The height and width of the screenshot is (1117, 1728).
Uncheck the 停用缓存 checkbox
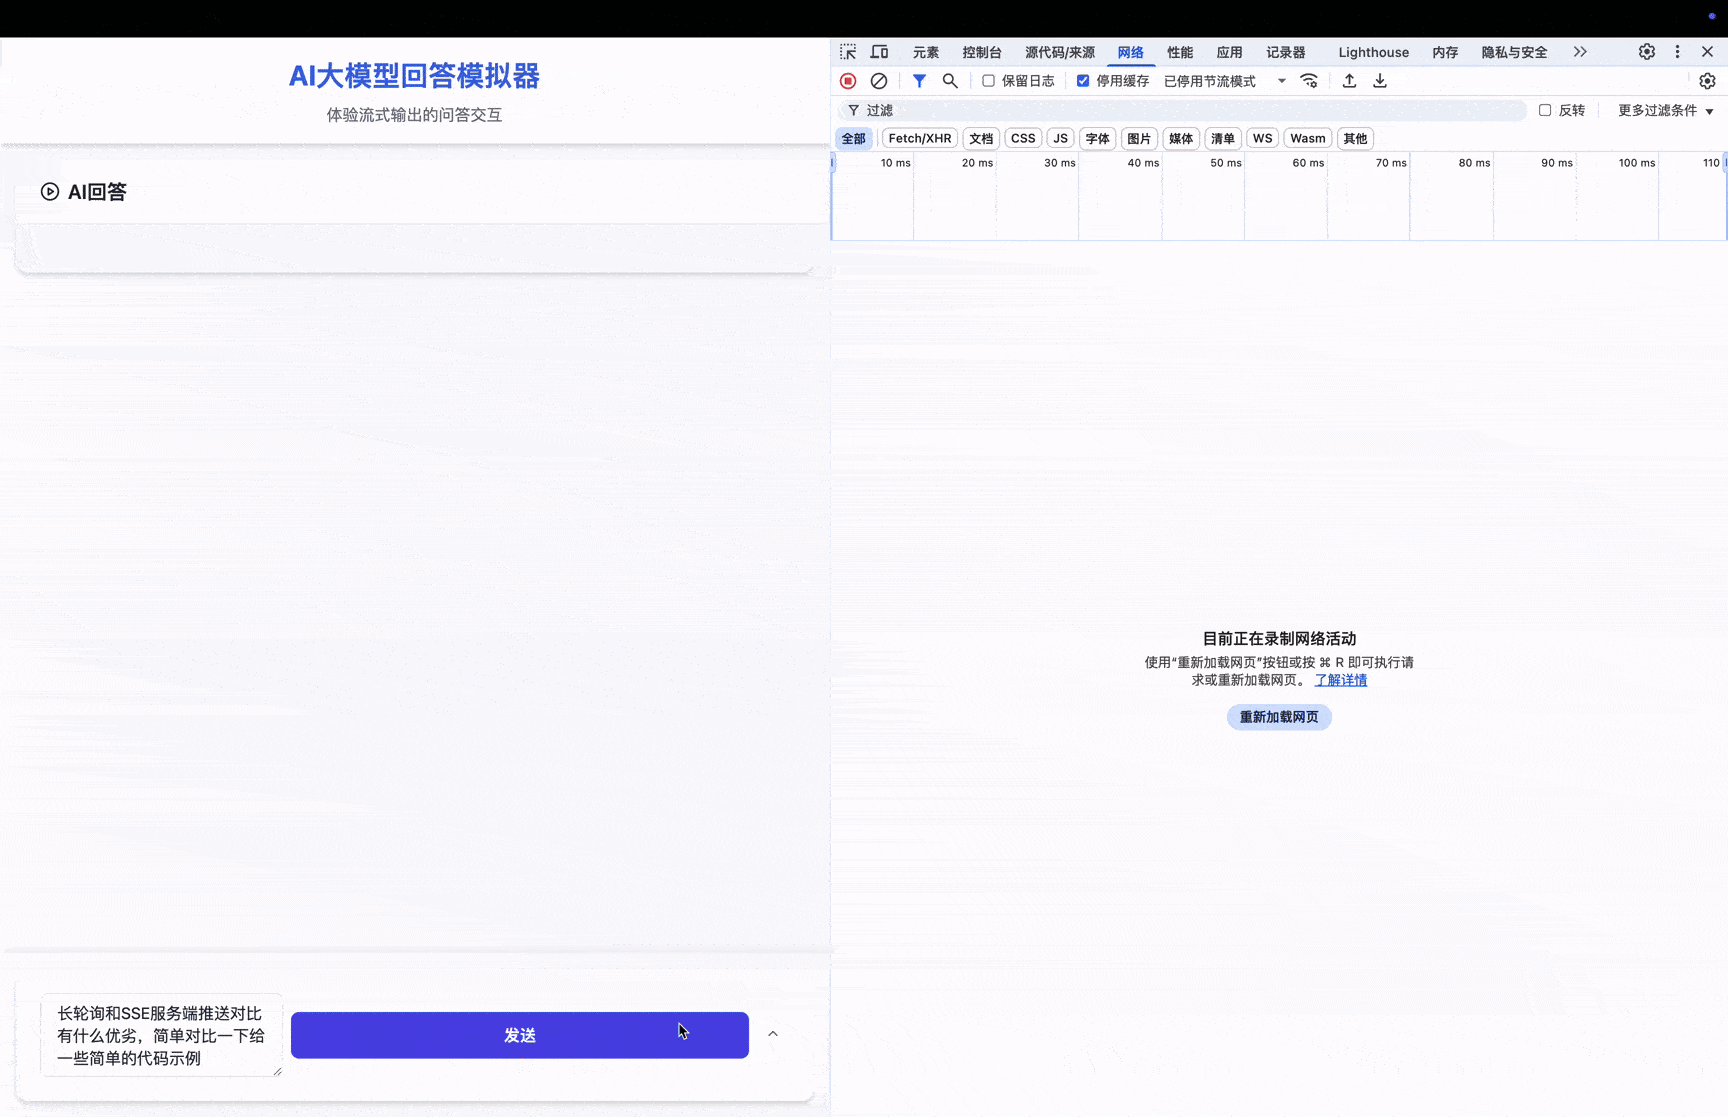pyautogui.click(x=1083, y=81)
